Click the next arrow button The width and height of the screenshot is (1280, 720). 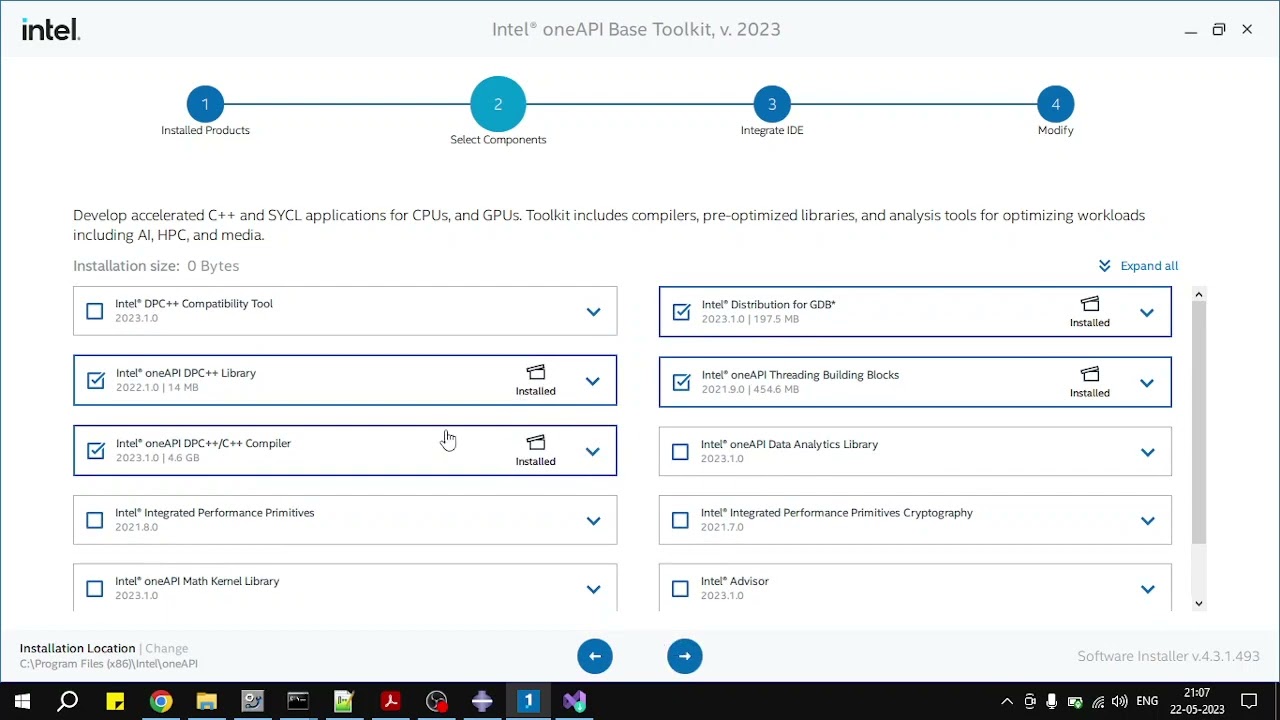tap(685, 656)
